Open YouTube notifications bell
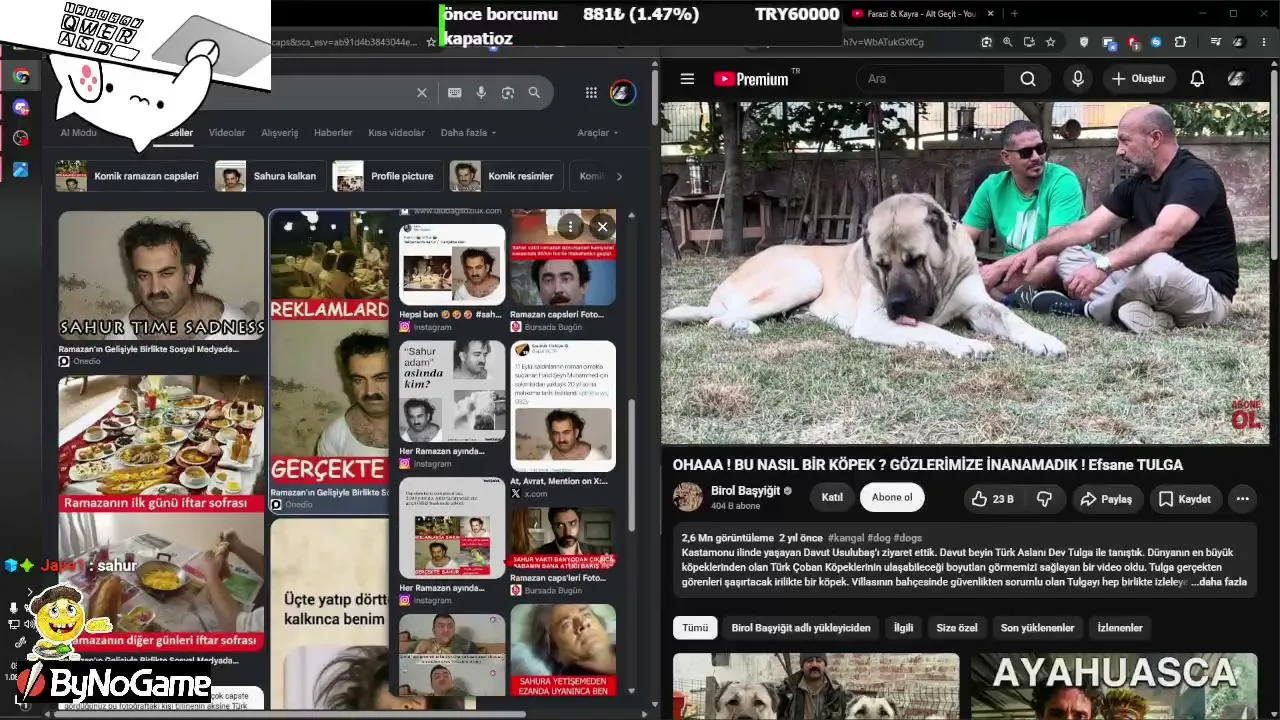 (1197, 79)
